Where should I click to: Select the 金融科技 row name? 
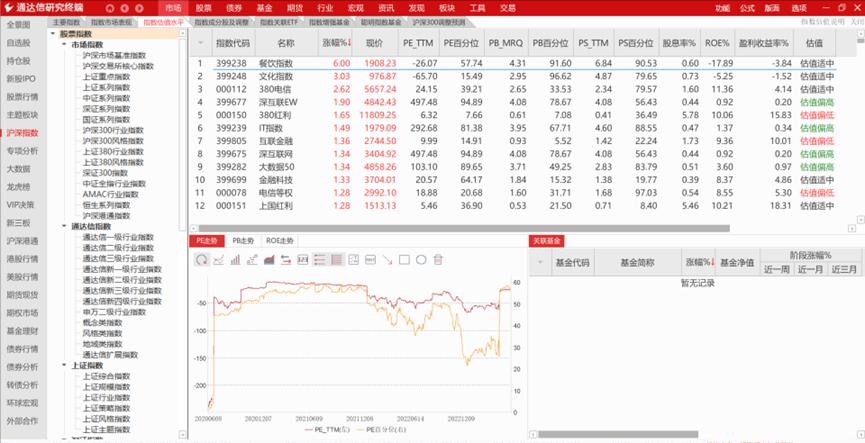(x=276, y=179)
